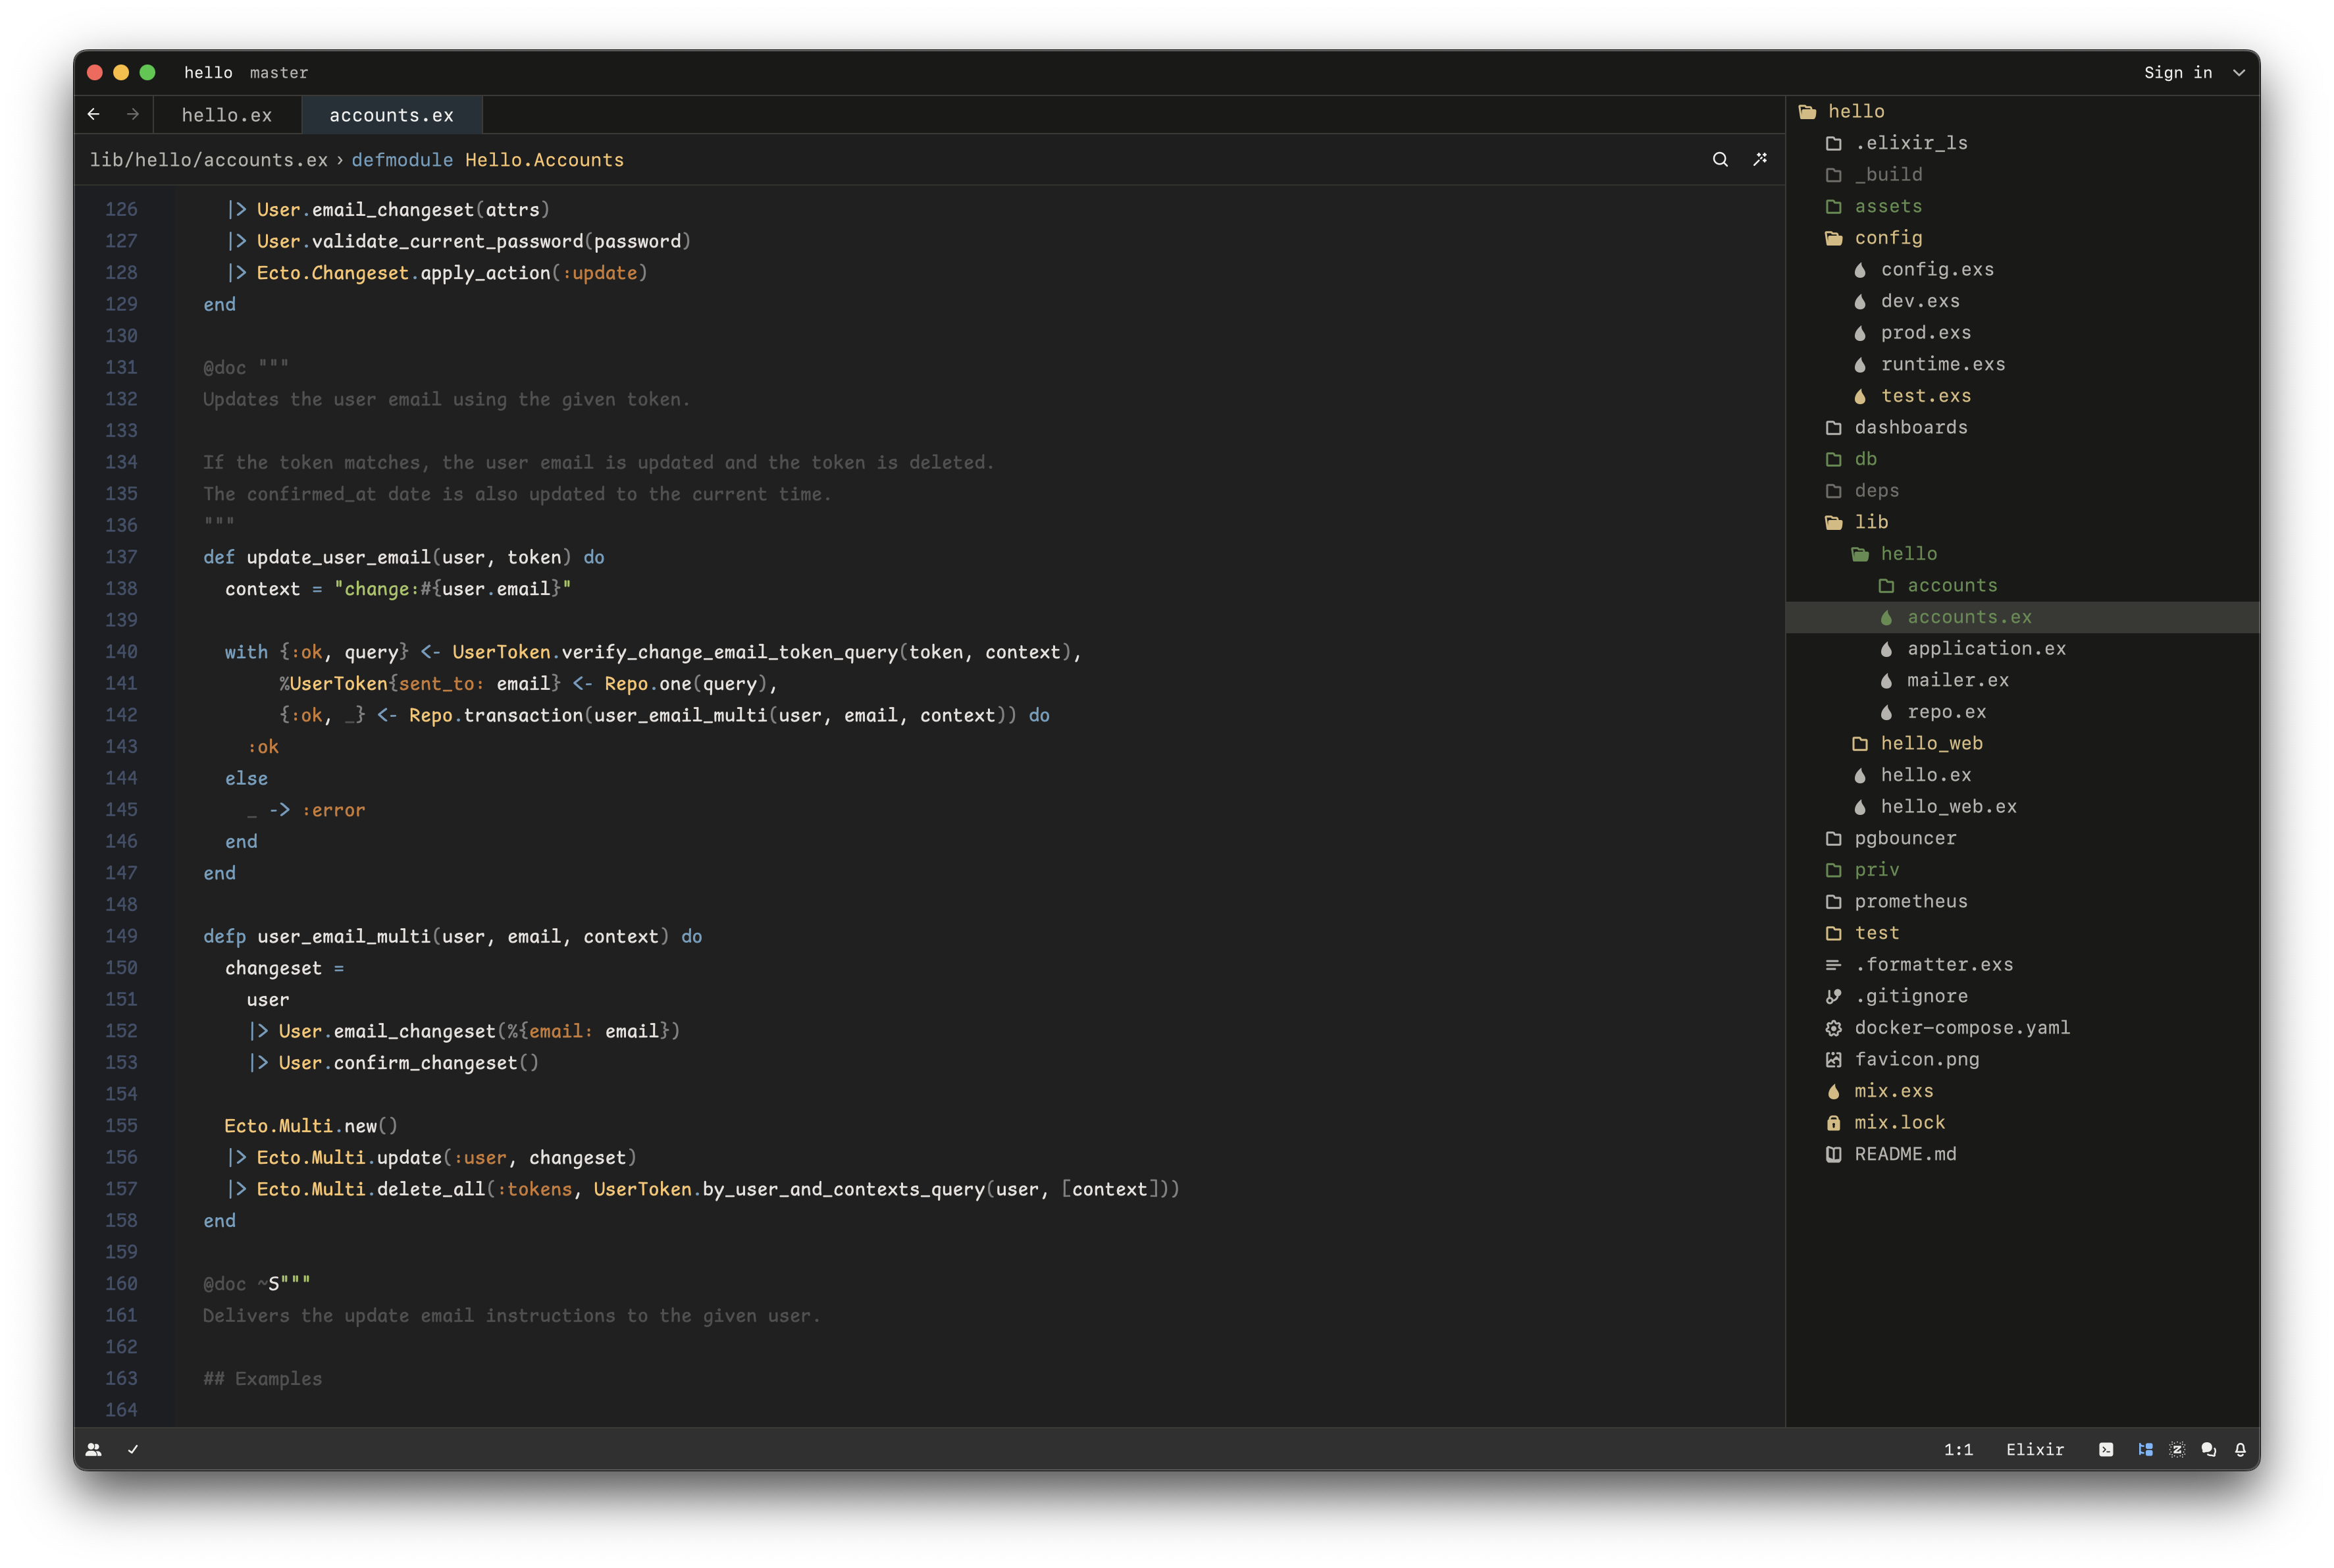Image resolution: width=2334 pixels, height=1568 pixels.
Task: Open the chat panel icon
Action: (2209, 1449)
